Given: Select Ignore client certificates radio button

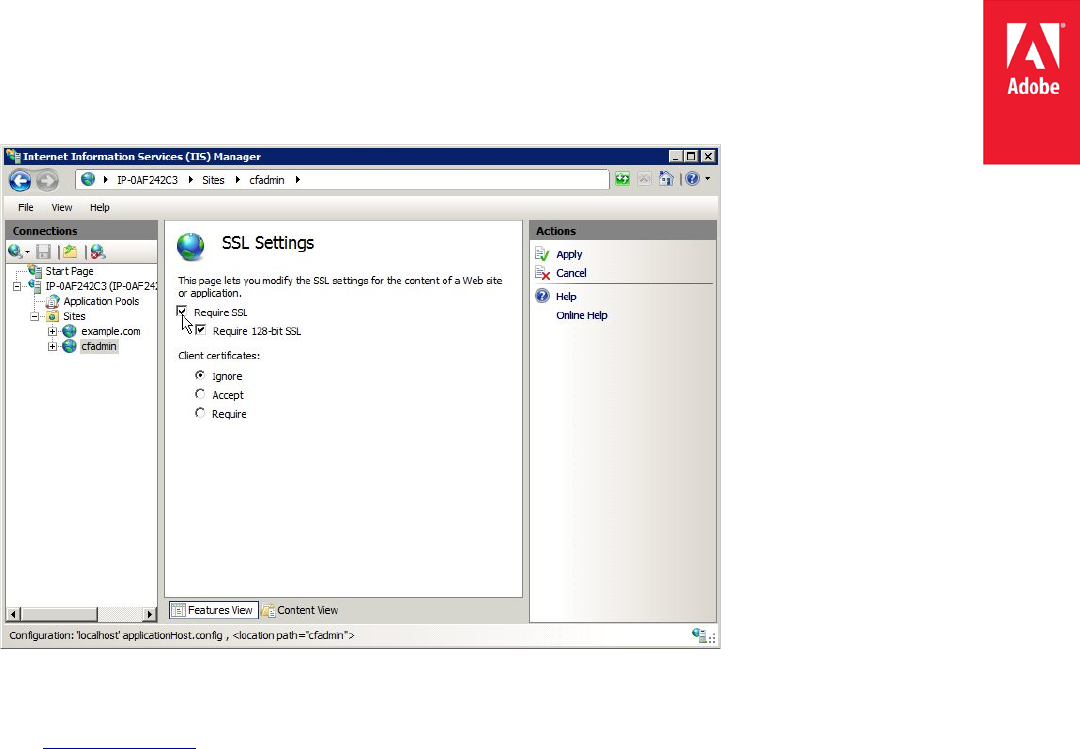Looking at the screenshot, I should 200,376.
